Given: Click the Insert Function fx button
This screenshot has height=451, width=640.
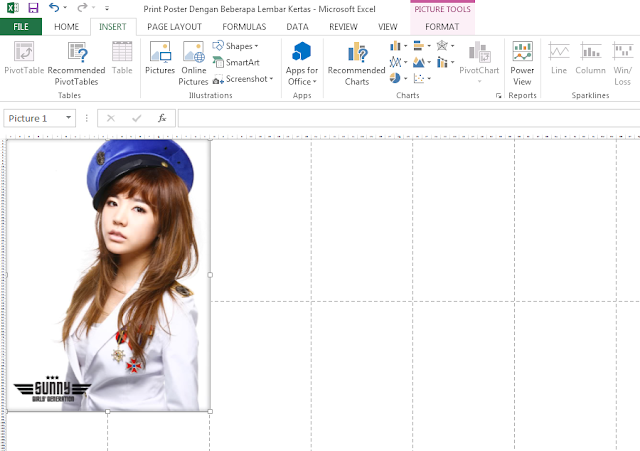Looking at the screenshot, I should pos(162,118).
